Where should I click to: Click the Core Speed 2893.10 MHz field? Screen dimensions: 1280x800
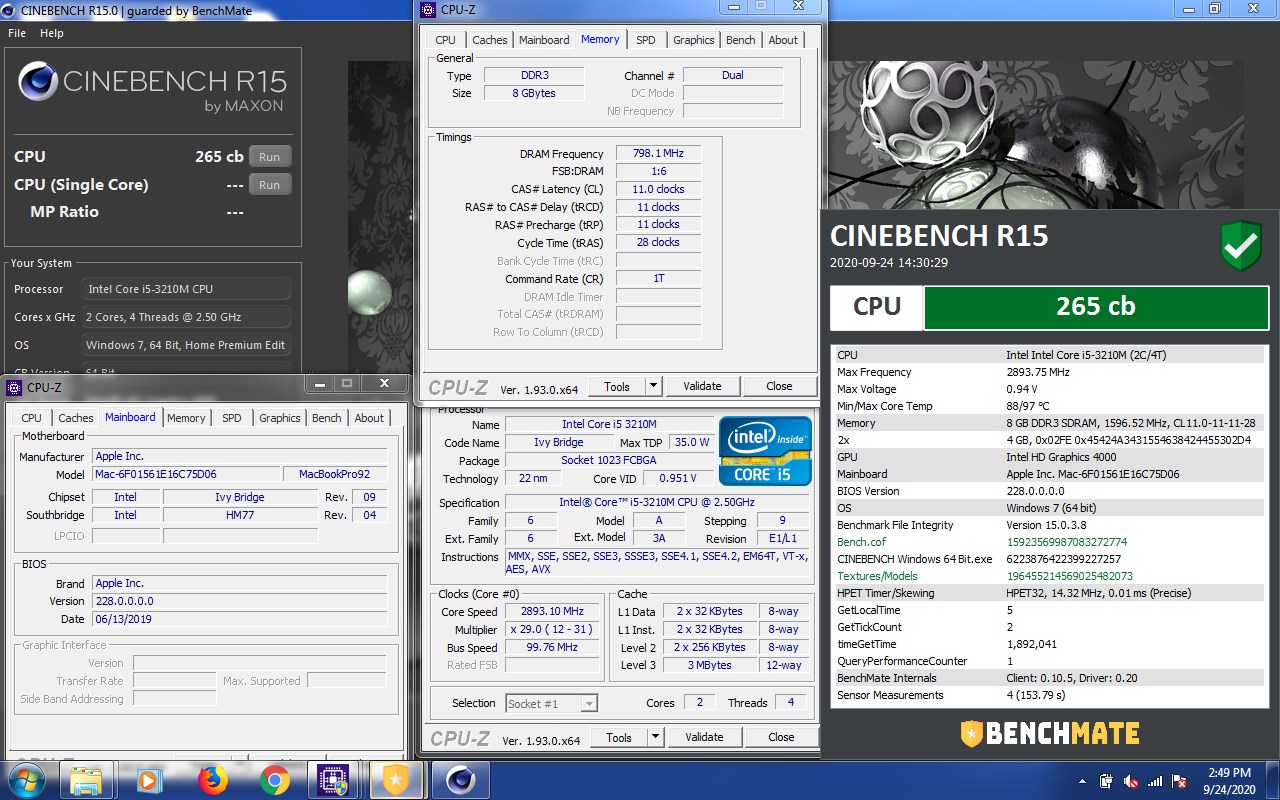[x=552, y=611]
